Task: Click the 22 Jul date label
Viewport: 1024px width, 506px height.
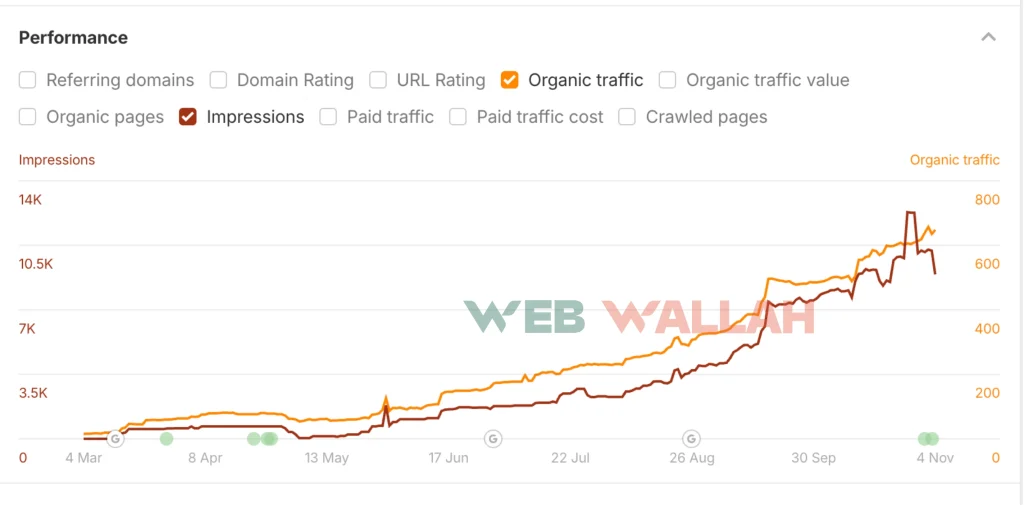Action: pyautogui.click(x=570, y=458)
